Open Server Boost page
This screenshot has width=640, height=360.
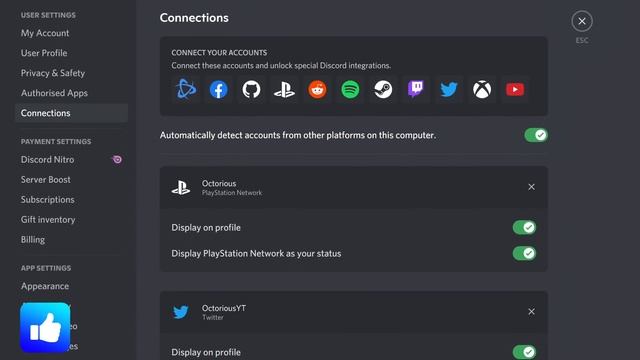click(71, 180)
